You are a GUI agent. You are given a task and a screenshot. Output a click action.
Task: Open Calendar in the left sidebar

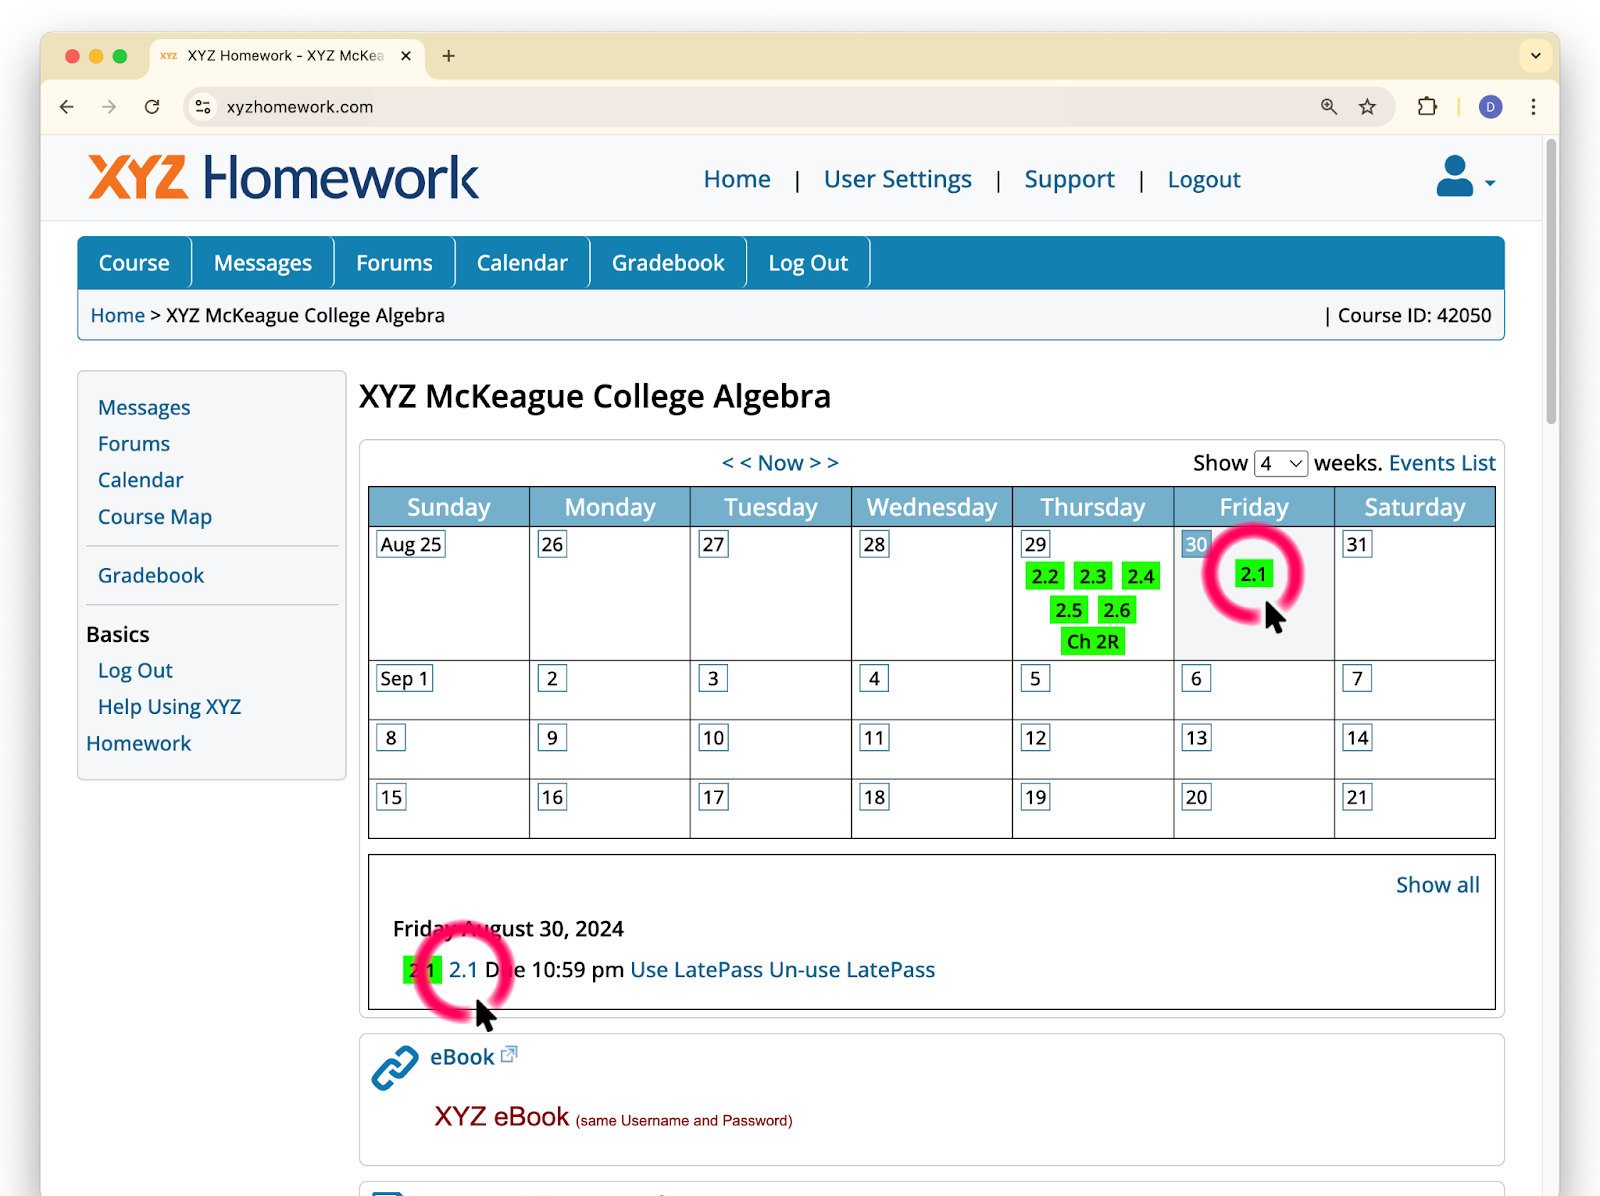tap(141, 480)
